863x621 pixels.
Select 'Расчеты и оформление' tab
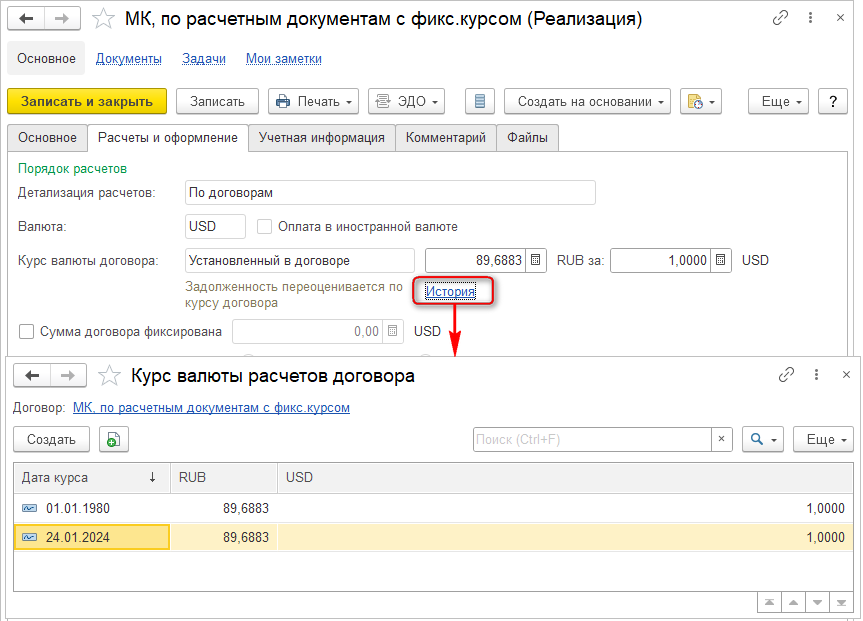168,138
